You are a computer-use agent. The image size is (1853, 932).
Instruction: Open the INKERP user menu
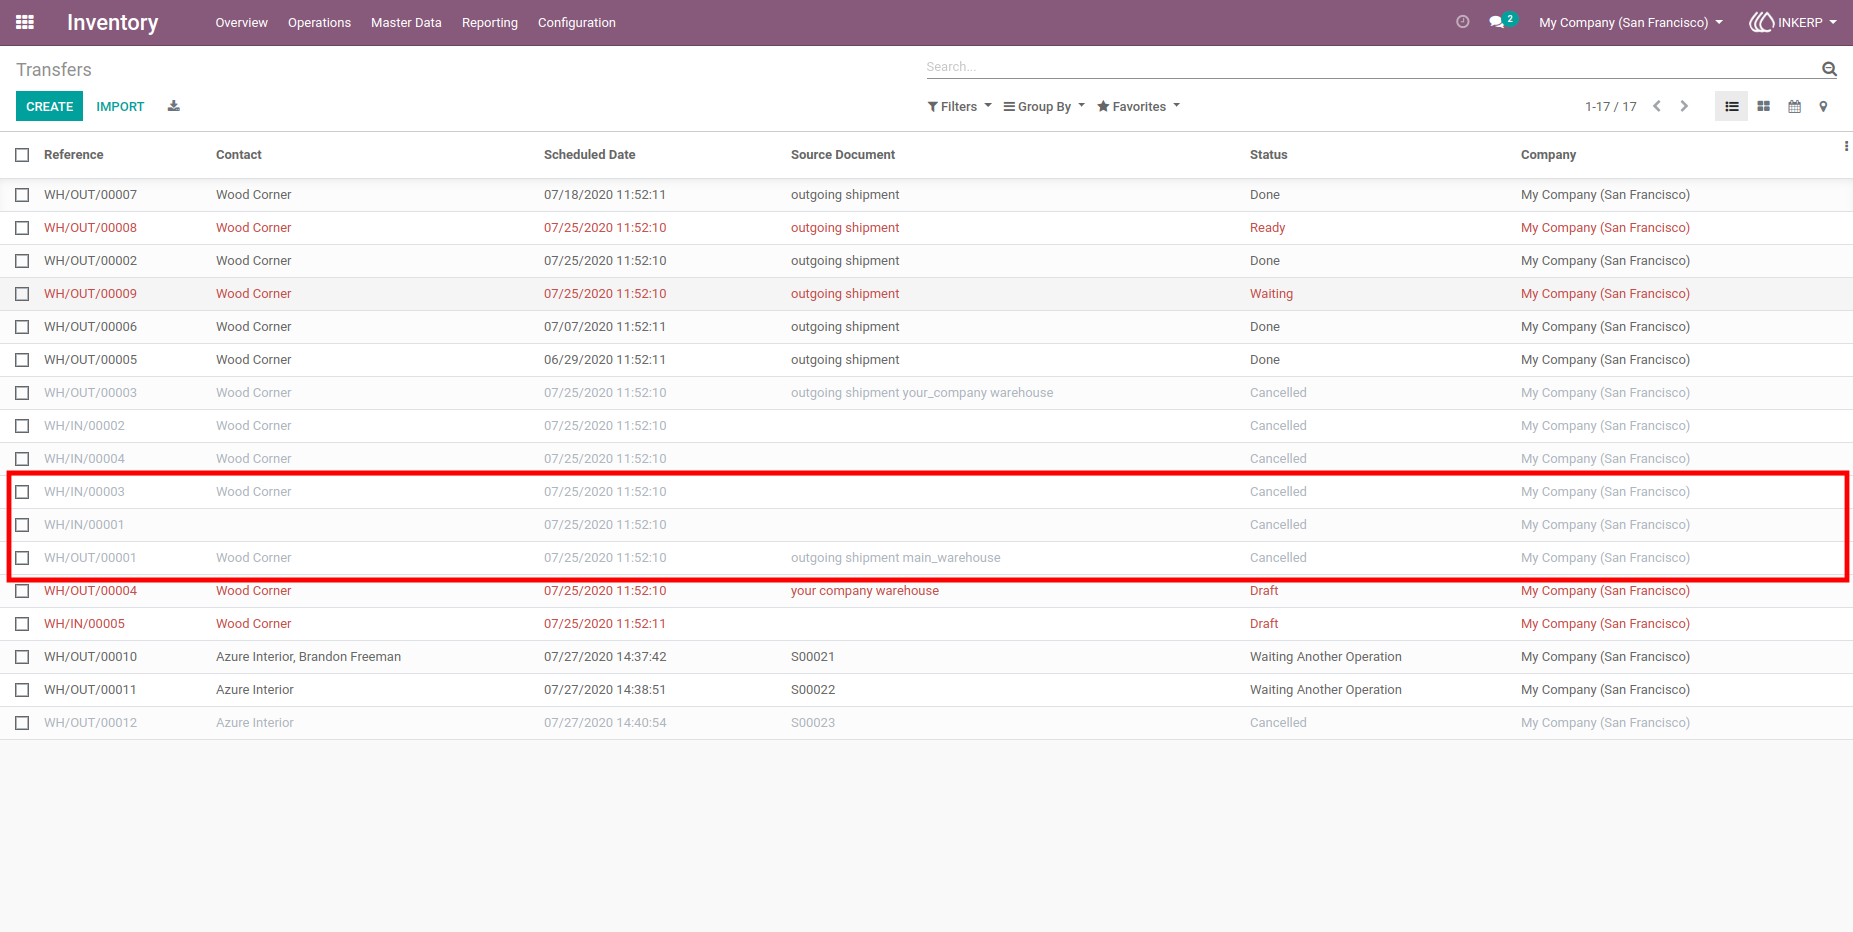1793,22
